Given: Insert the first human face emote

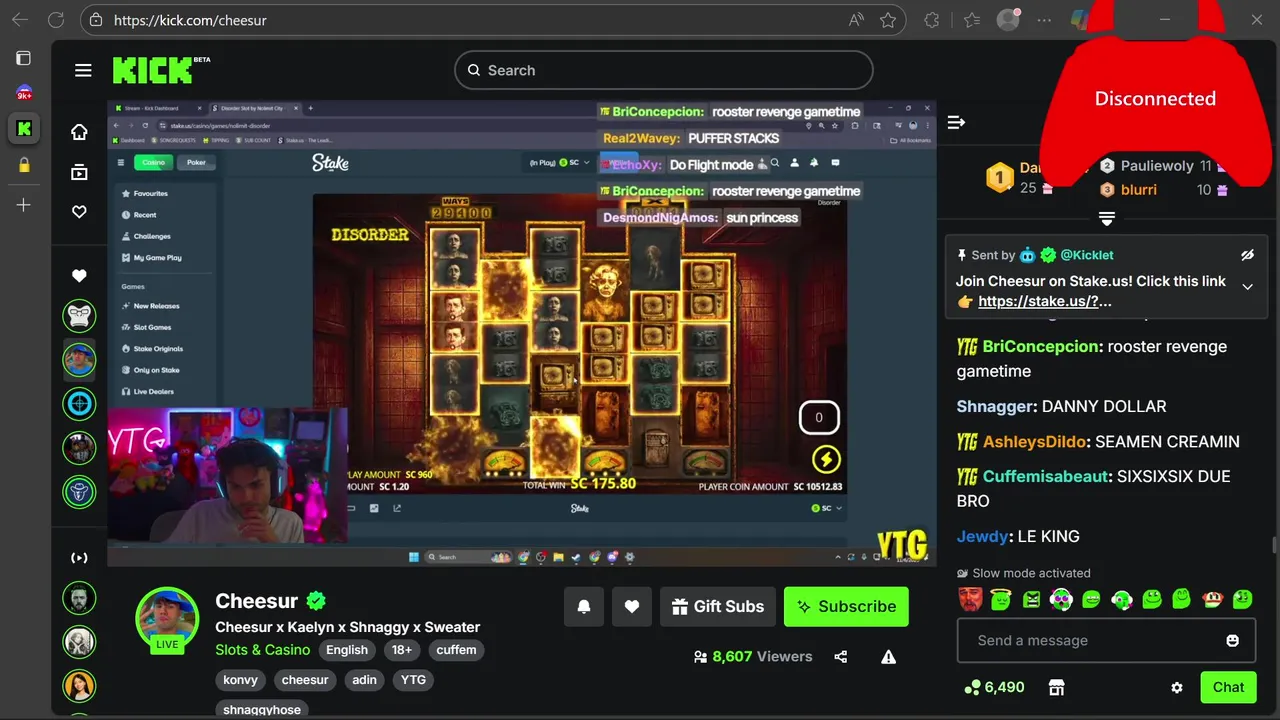Looking at the screenshot, I should [970, 599].
